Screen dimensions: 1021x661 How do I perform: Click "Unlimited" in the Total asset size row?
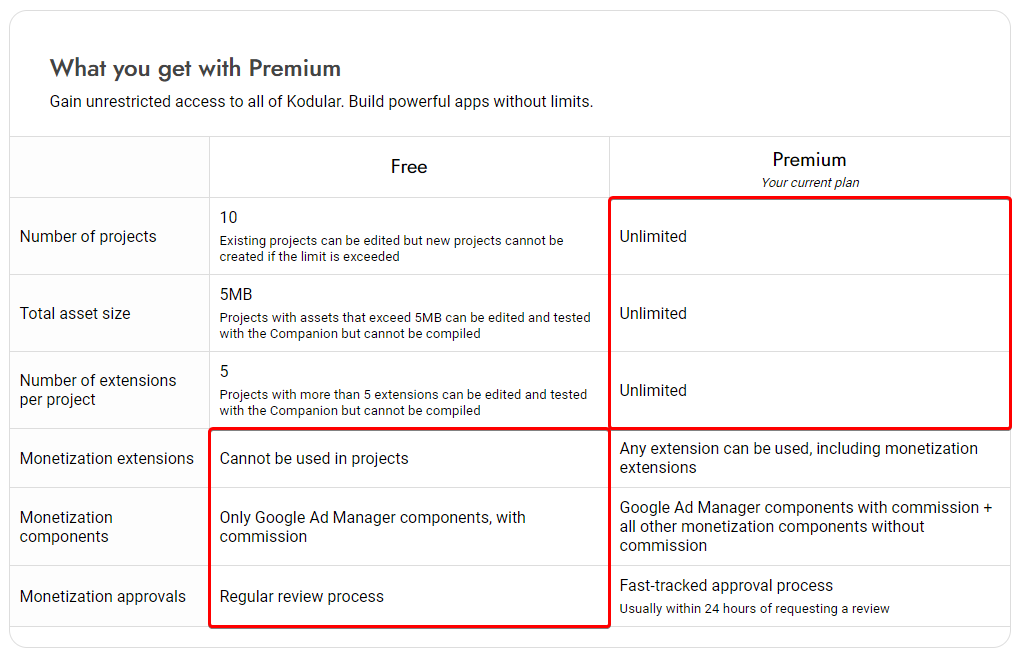pos(653,314)
